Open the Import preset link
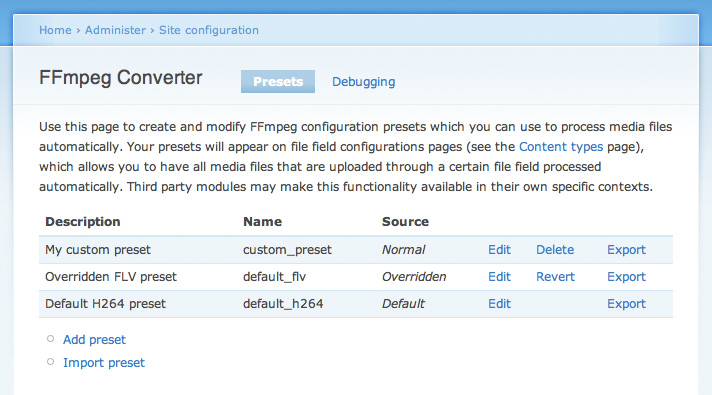712x395 pixels. 104,363
